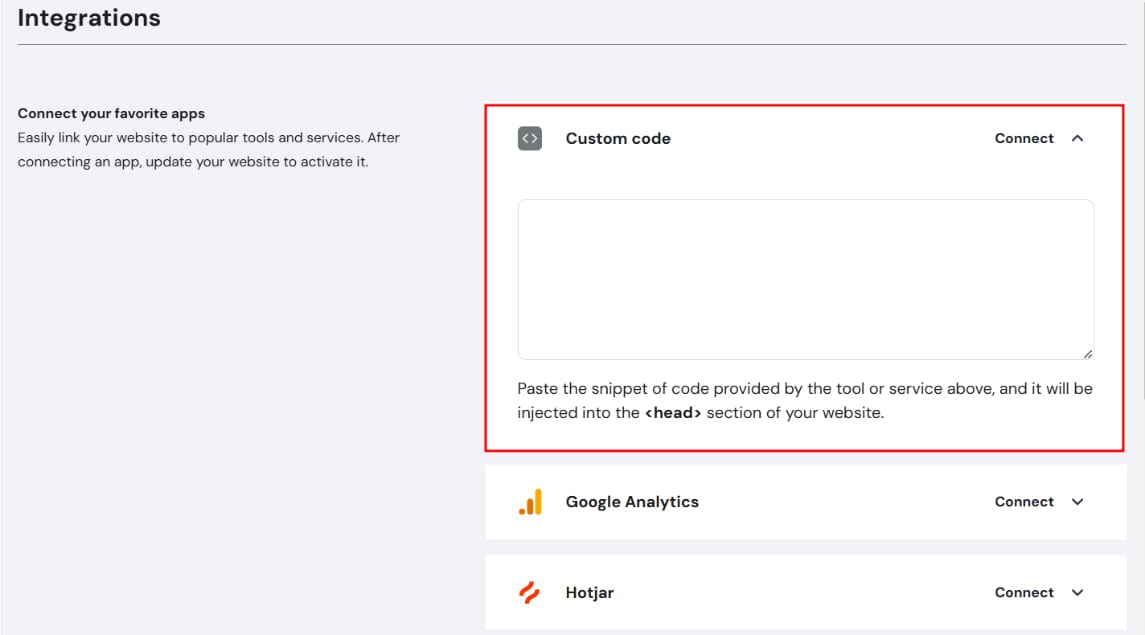Viewport: 1145px width, 635px height.
Task: Select the Hotjar integration title
Action: pos(590,593)
